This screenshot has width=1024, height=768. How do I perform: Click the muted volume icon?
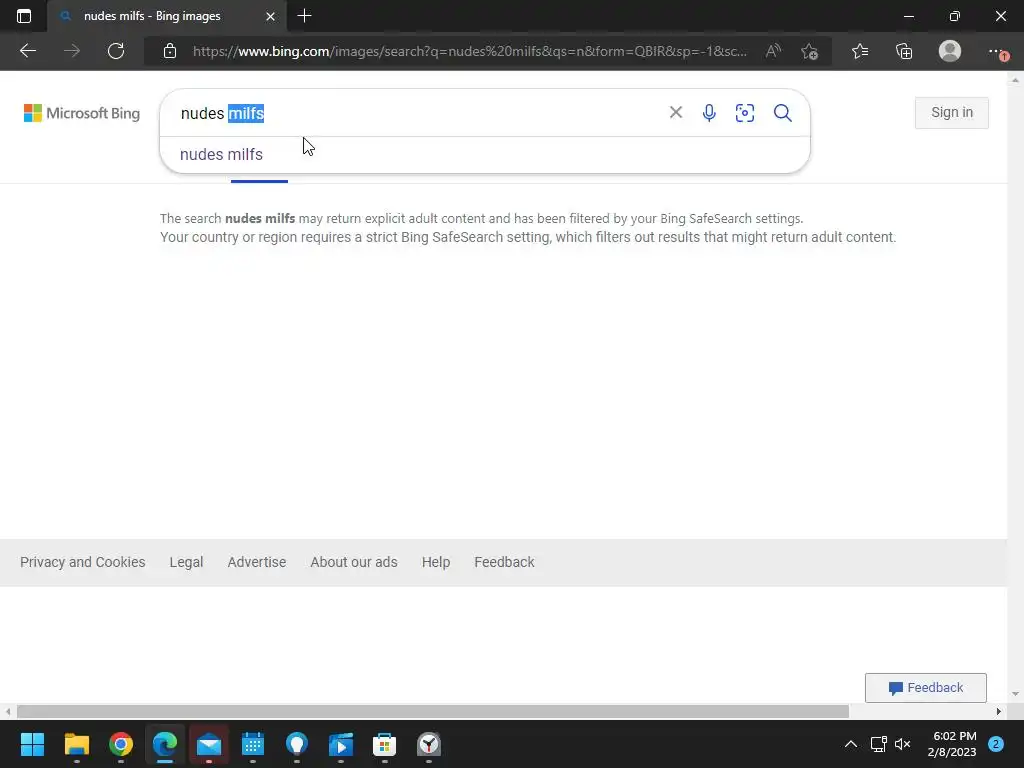903,744
